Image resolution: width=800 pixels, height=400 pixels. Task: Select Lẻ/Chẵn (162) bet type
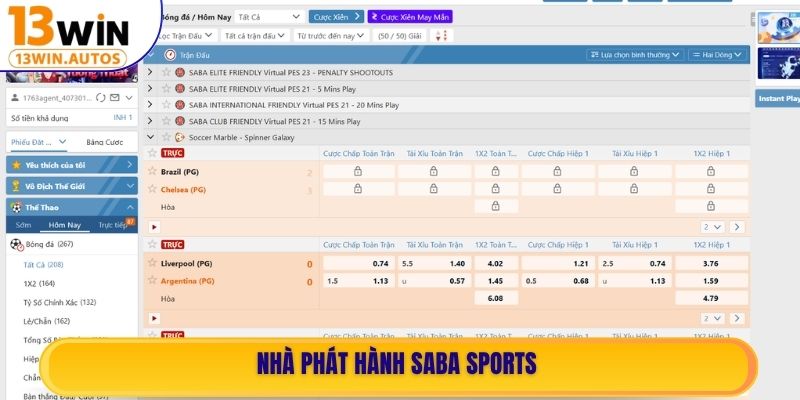click(x=46, y=321)
